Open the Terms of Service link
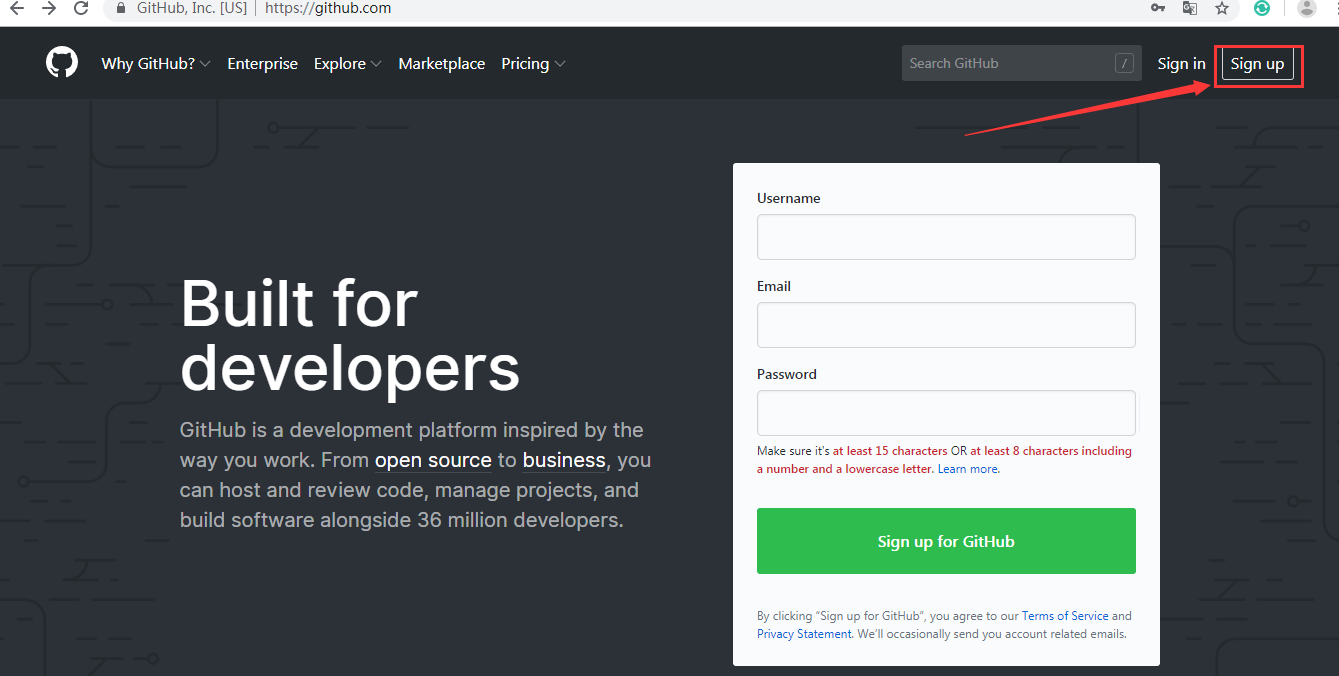The width and height of the screenshot is (1339, 676). pos(1065,616)
